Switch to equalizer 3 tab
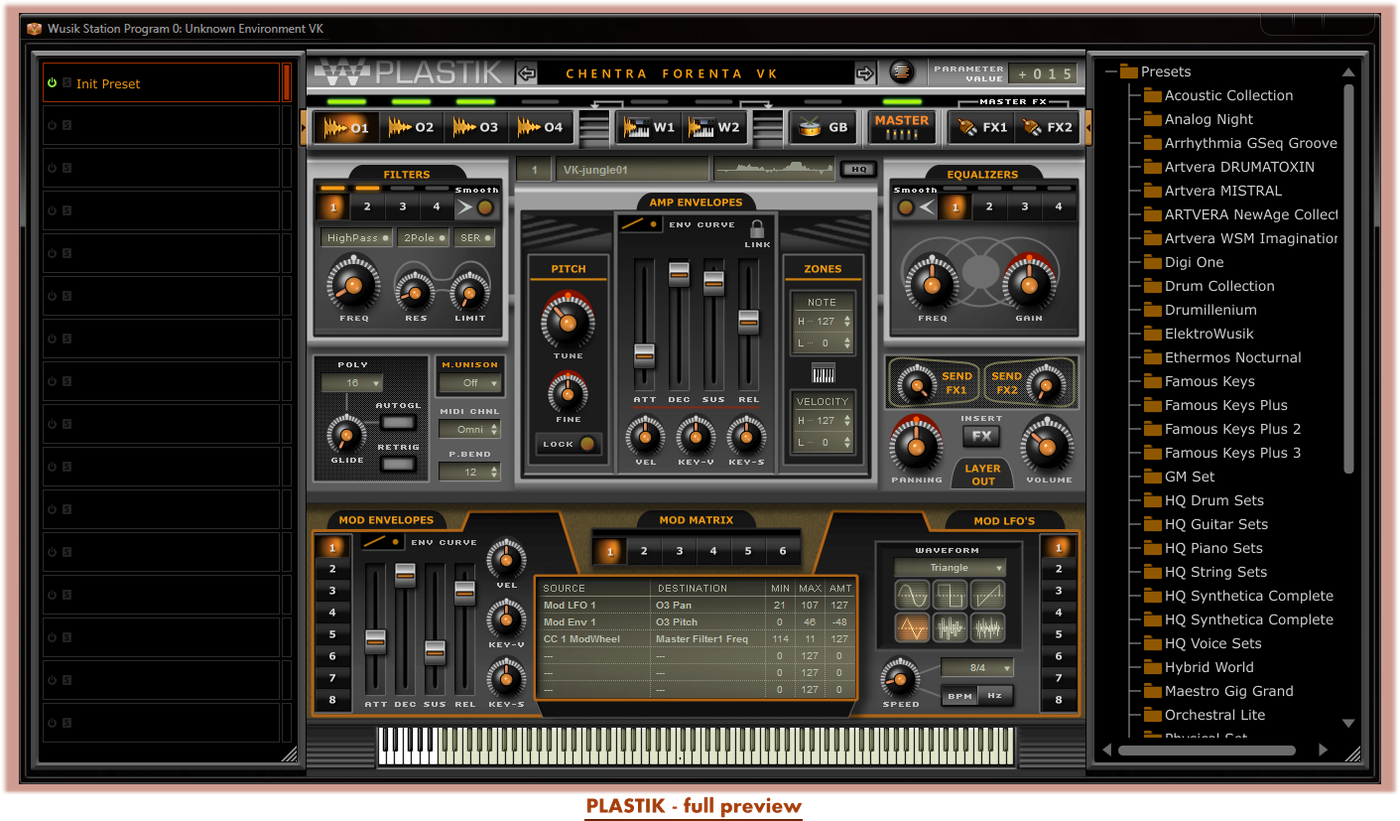Viewport: 1400px width, 821px height. point(1024,207)
